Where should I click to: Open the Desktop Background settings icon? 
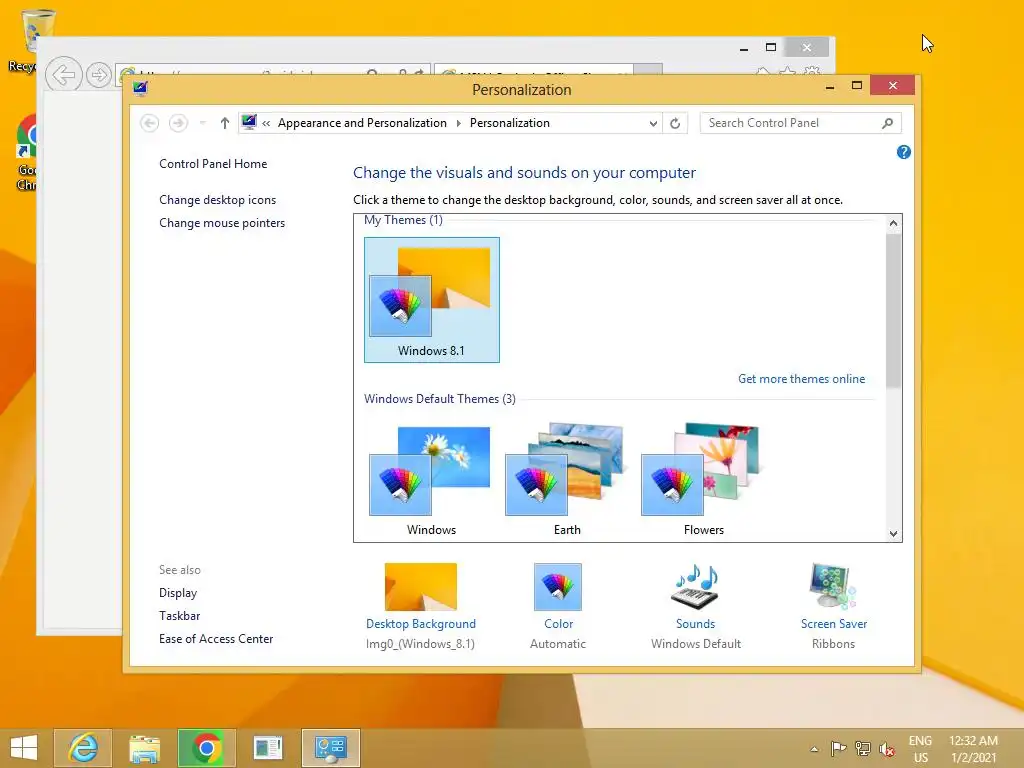421,586
